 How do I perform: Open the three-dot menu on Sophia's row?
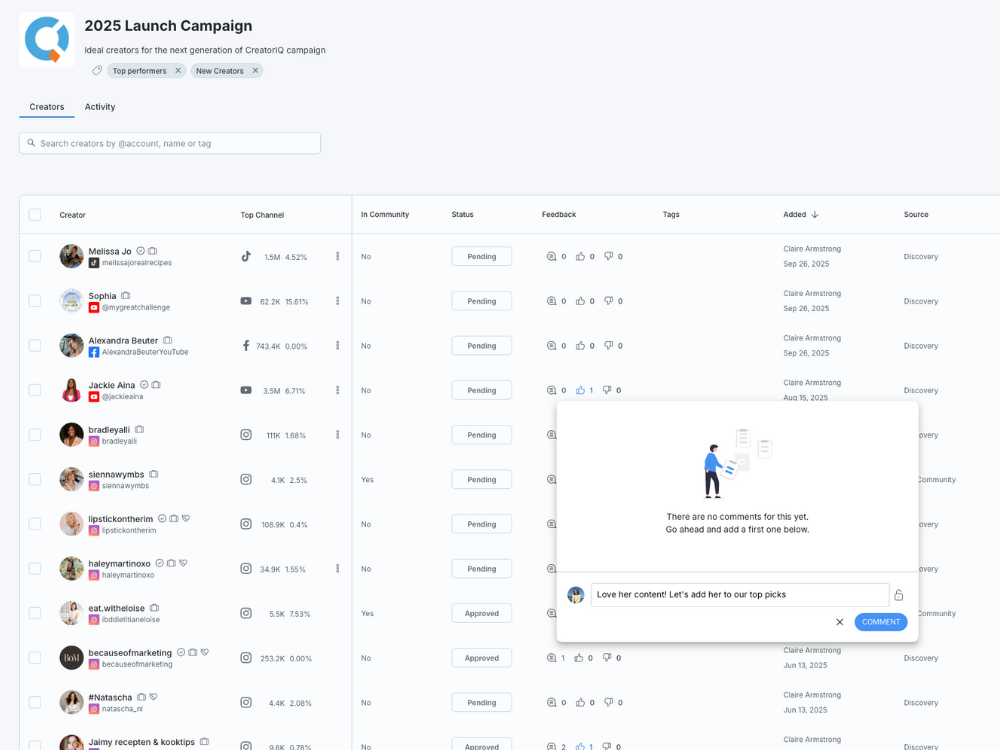[337, 301]
